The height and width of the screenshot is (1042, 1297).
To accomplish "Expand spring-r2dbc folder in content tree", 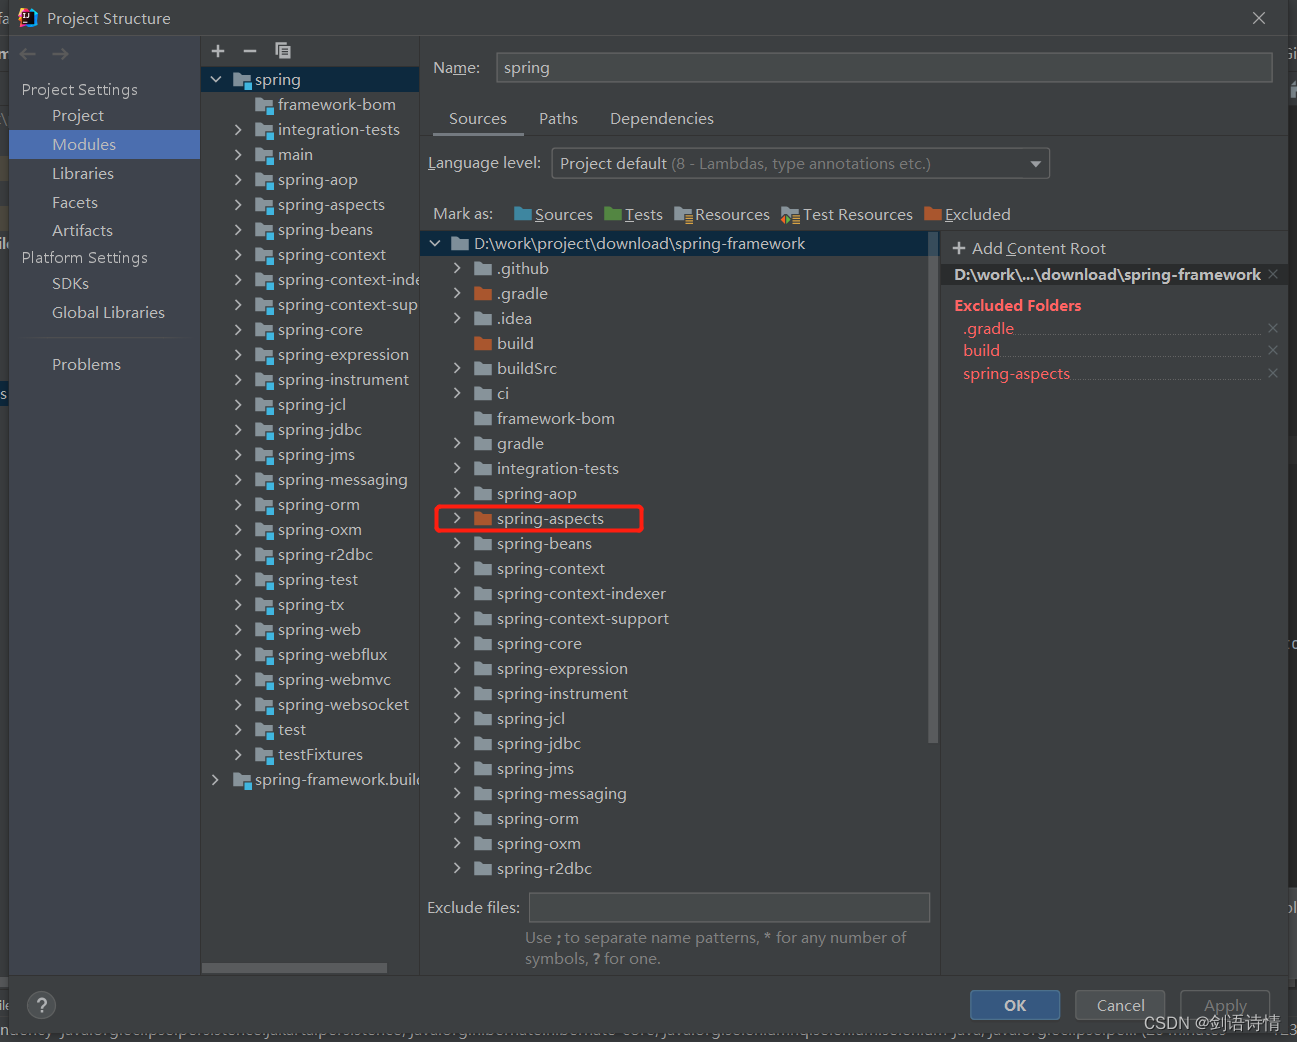I will [x=457, y=868].
